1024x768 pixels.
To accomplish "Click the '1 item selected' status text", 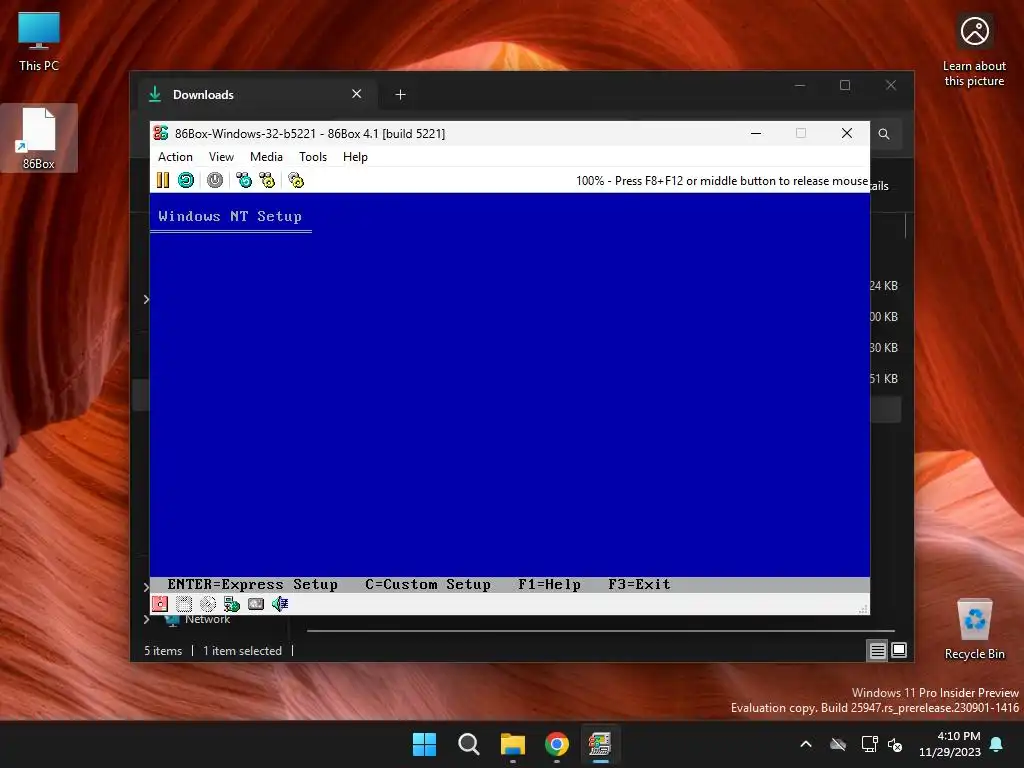I will 242,651.
